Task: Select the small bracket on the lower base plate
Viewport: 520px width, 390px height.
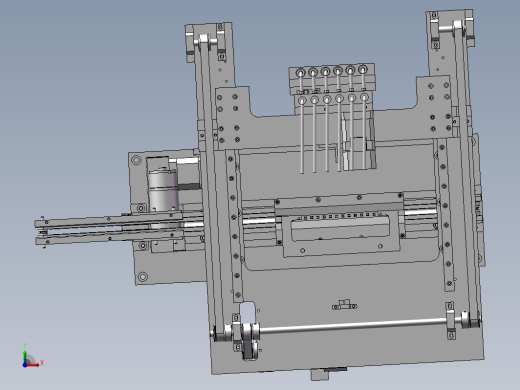Action: [345, 305]
